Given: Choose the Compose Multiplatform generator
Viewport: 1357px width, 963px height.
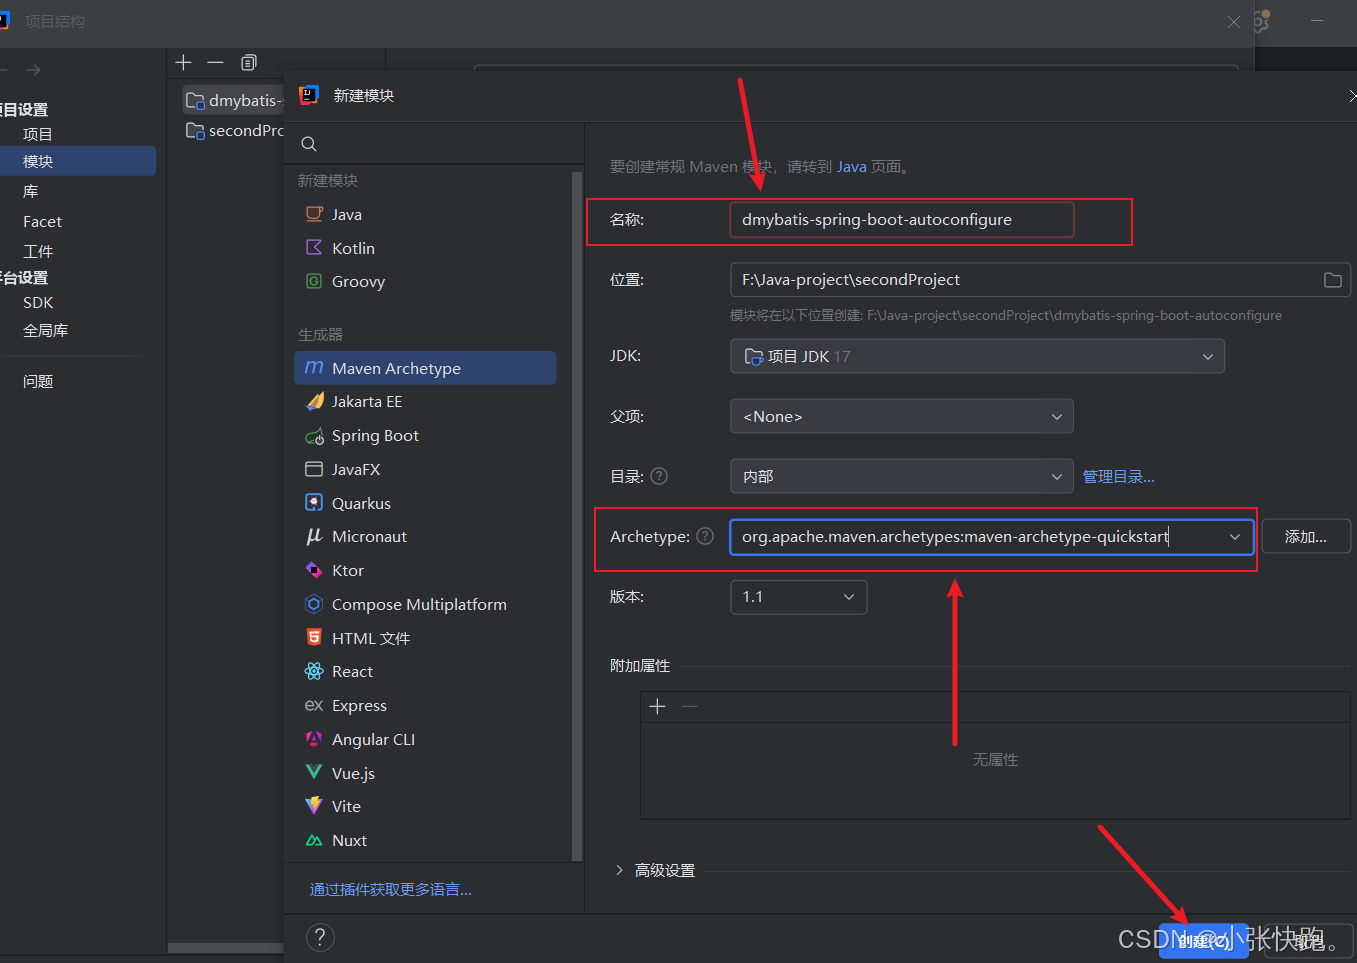Looking at the screenshot, I should point(425,604).
